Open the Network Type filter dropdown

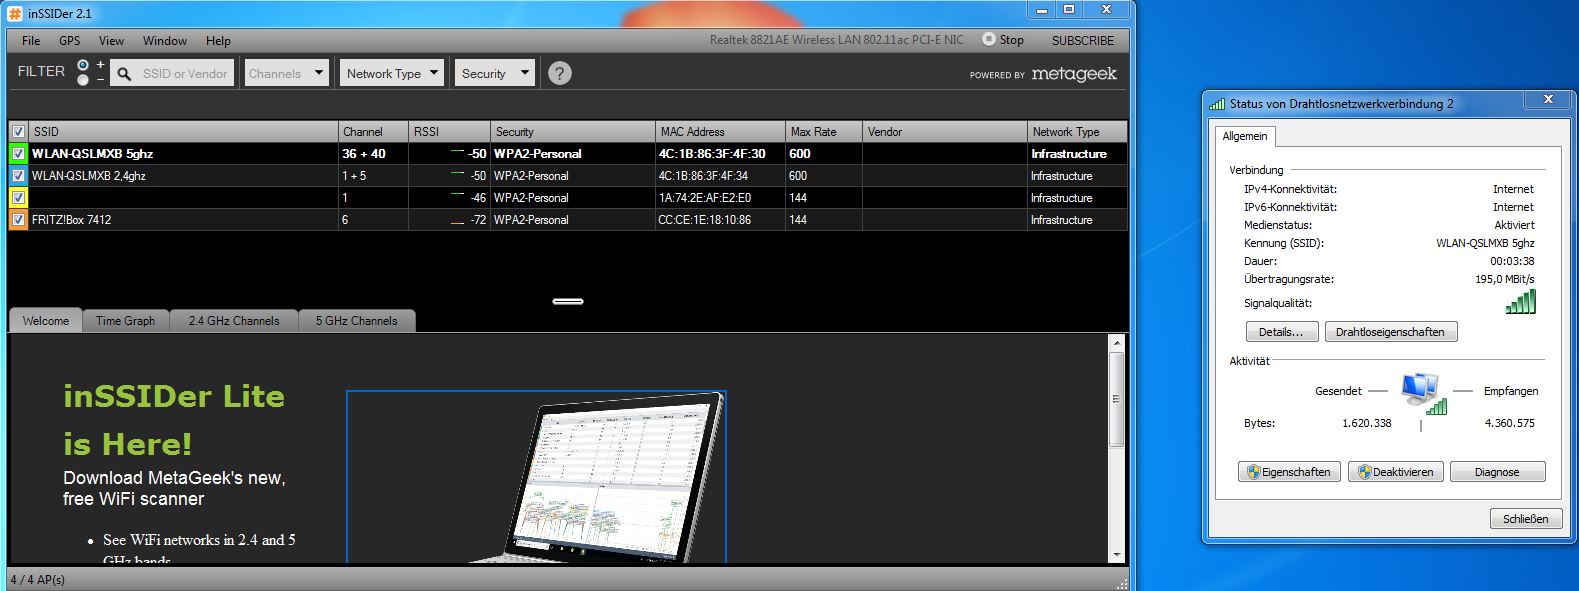[392, 73]
